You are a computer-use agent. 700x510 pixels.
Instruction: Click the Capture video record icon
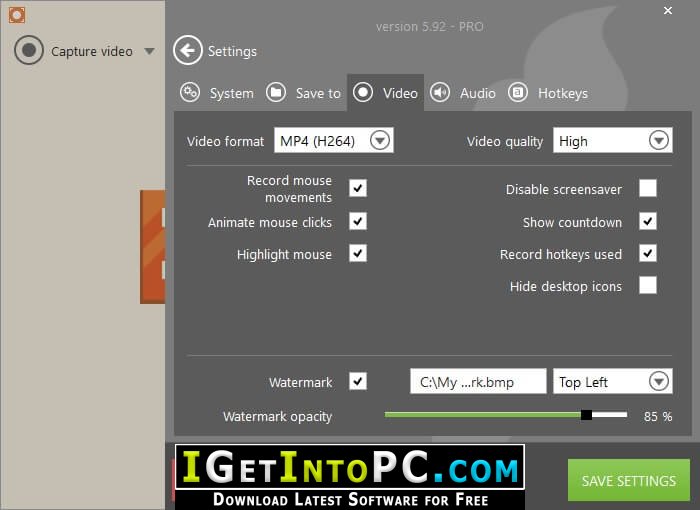point(29,51)
